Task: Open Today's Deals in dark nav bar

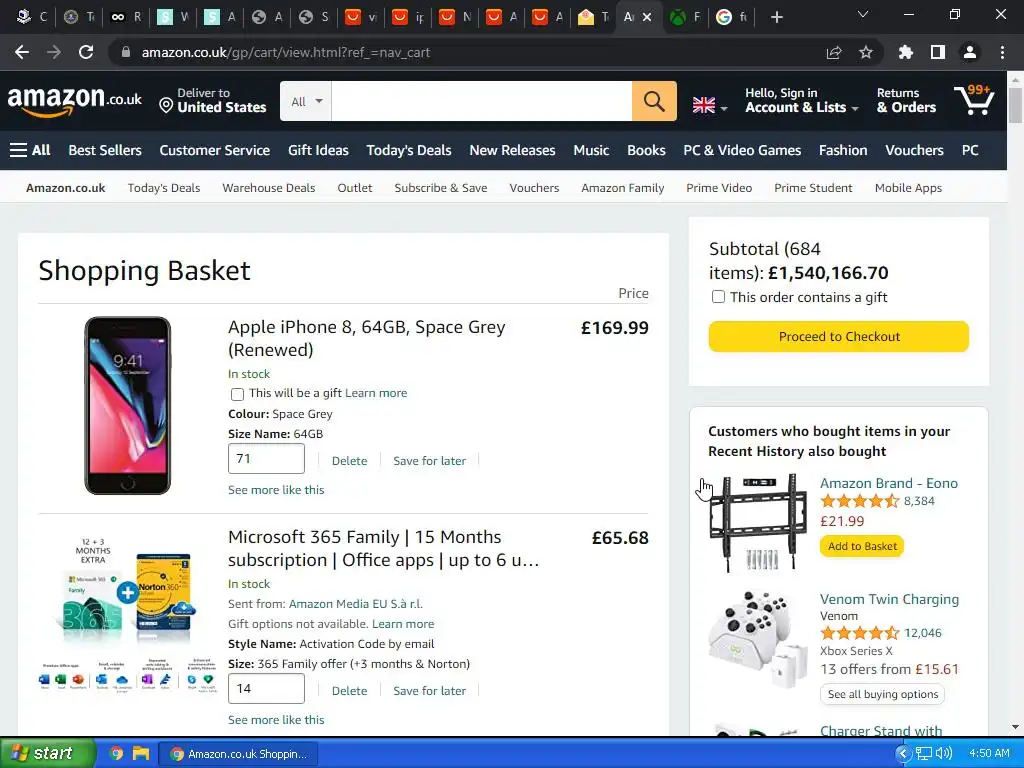Action: point(409,150)
